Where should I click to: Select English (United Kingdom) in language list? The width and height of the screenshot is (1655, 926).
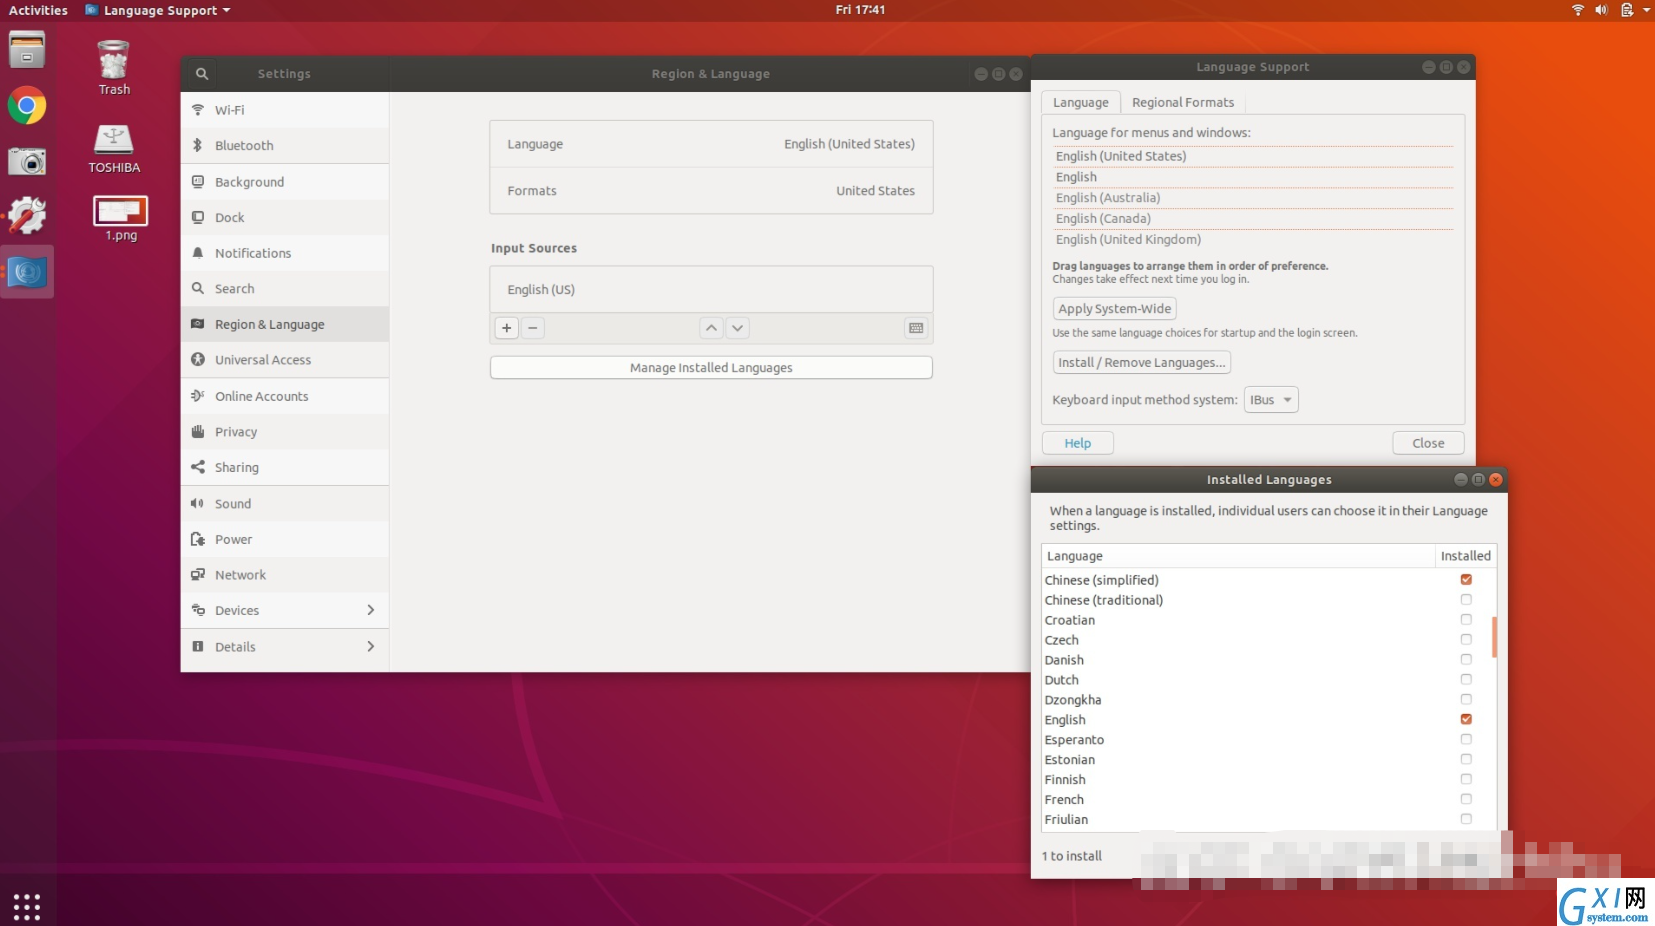(x=1253, y=240)
